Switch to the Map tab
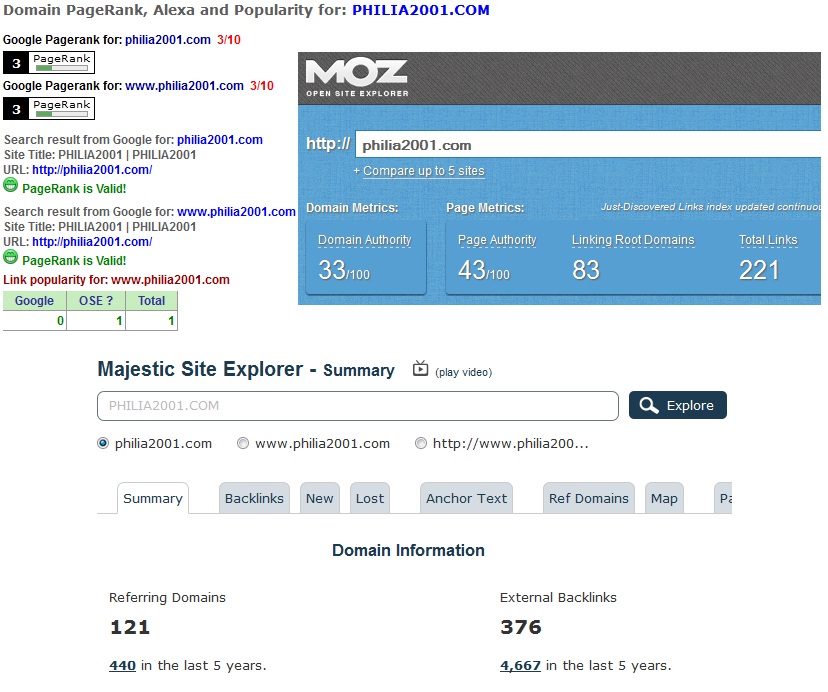 pyautogui.click(x=664, y=498)
